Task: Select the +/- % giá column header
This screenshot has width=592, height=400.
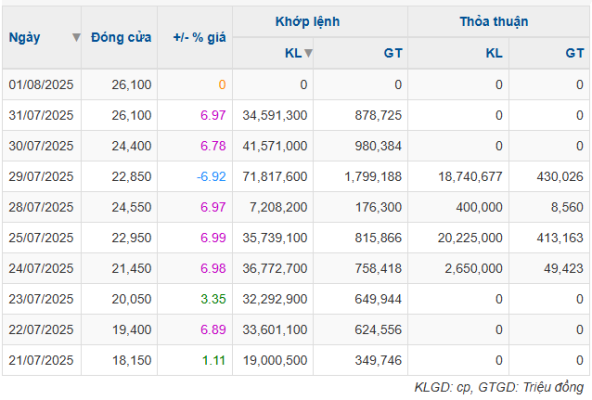Action: (199, 37)
